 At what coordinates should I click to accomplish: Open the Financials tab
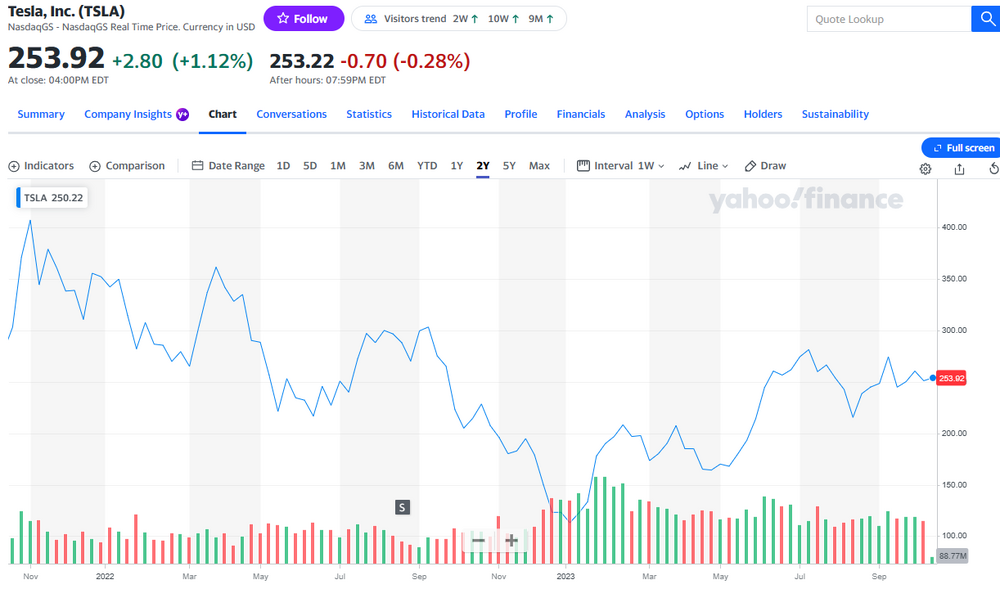pos(581,114)
